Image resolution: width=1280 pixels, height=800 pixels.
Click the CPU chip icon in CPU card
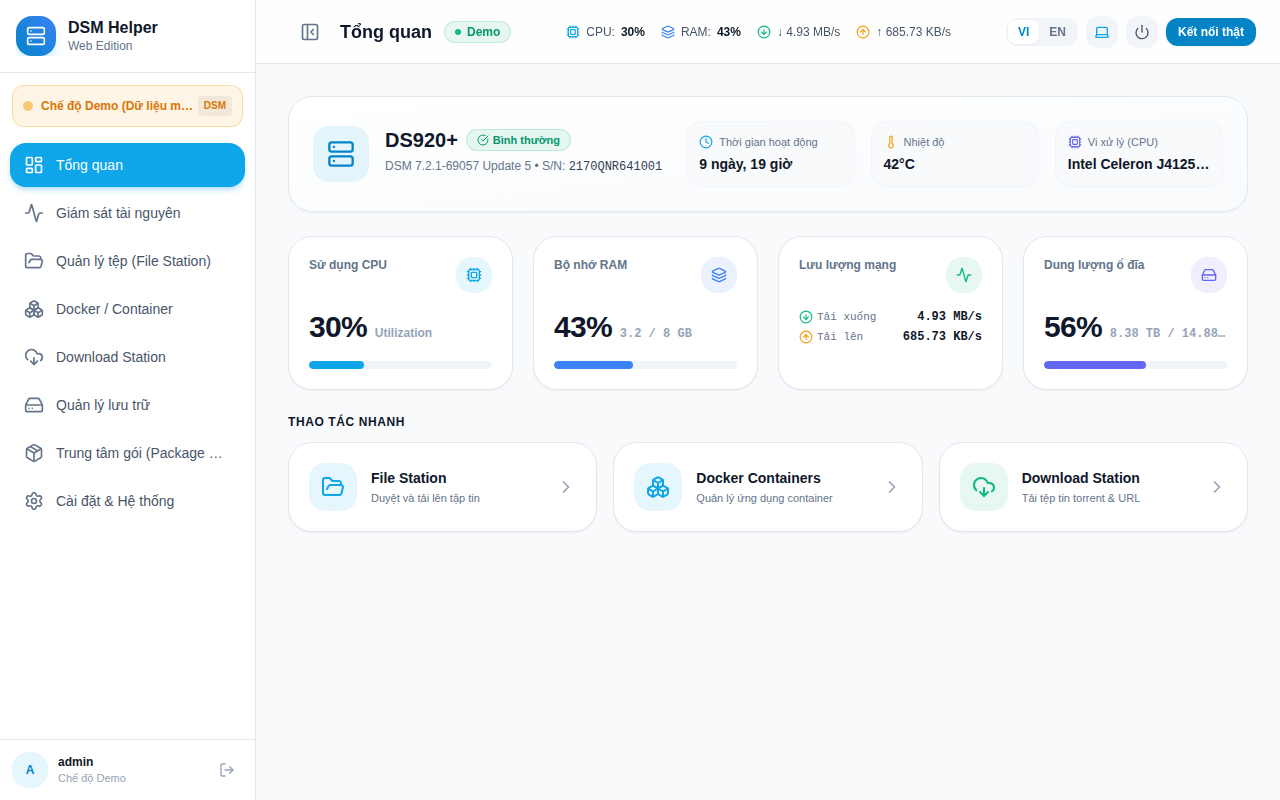(x=474, y=275)
